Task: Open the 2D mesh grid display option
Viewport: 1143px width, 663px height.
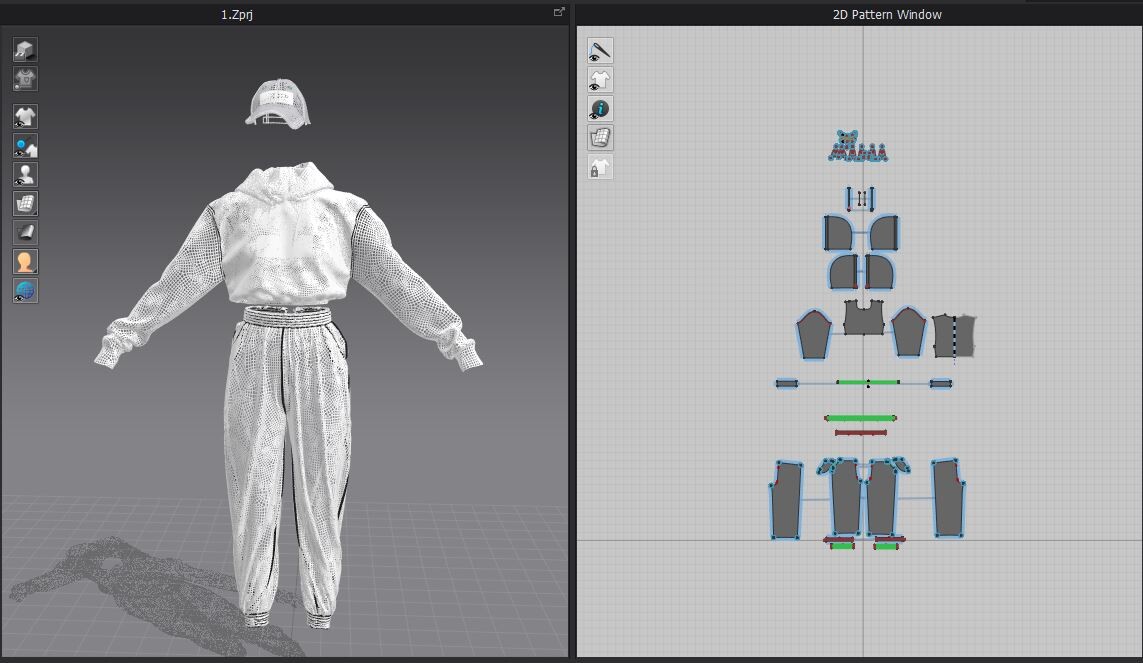Action: pos(600,138)
